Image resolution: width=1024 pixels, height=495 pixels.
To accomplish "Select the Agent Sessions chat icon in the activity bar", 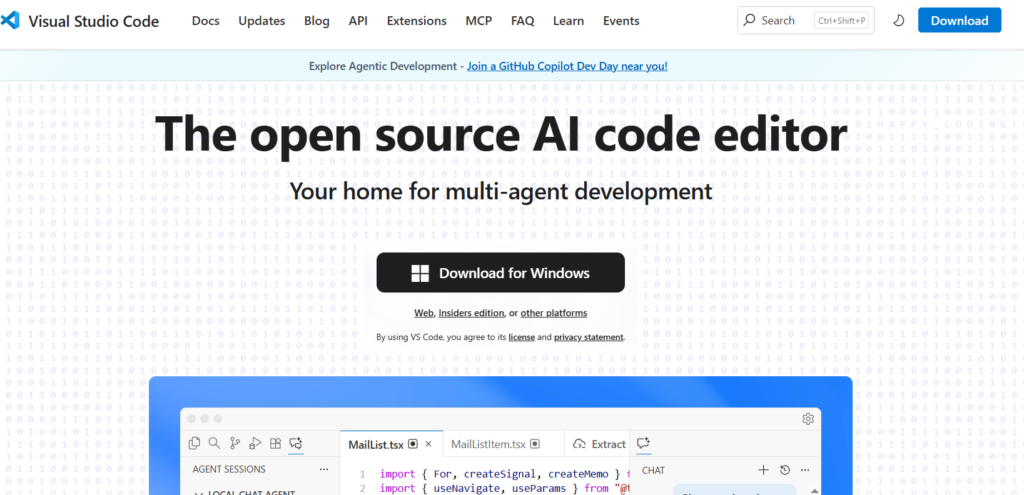I will coord(296,443).
